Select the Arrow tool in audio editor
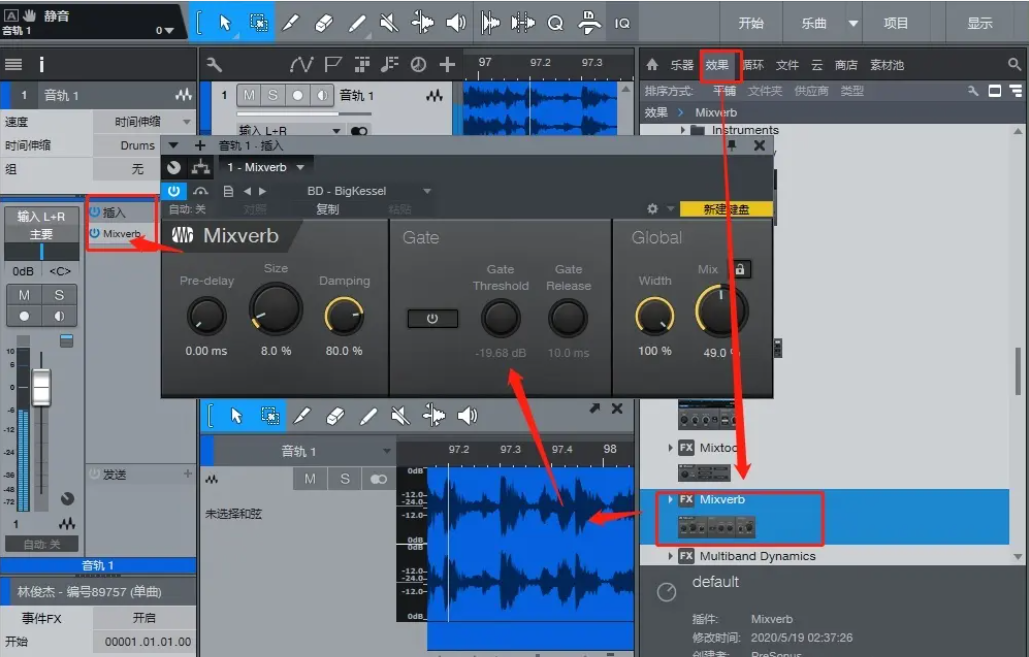1029x657 pixels. 236,415
